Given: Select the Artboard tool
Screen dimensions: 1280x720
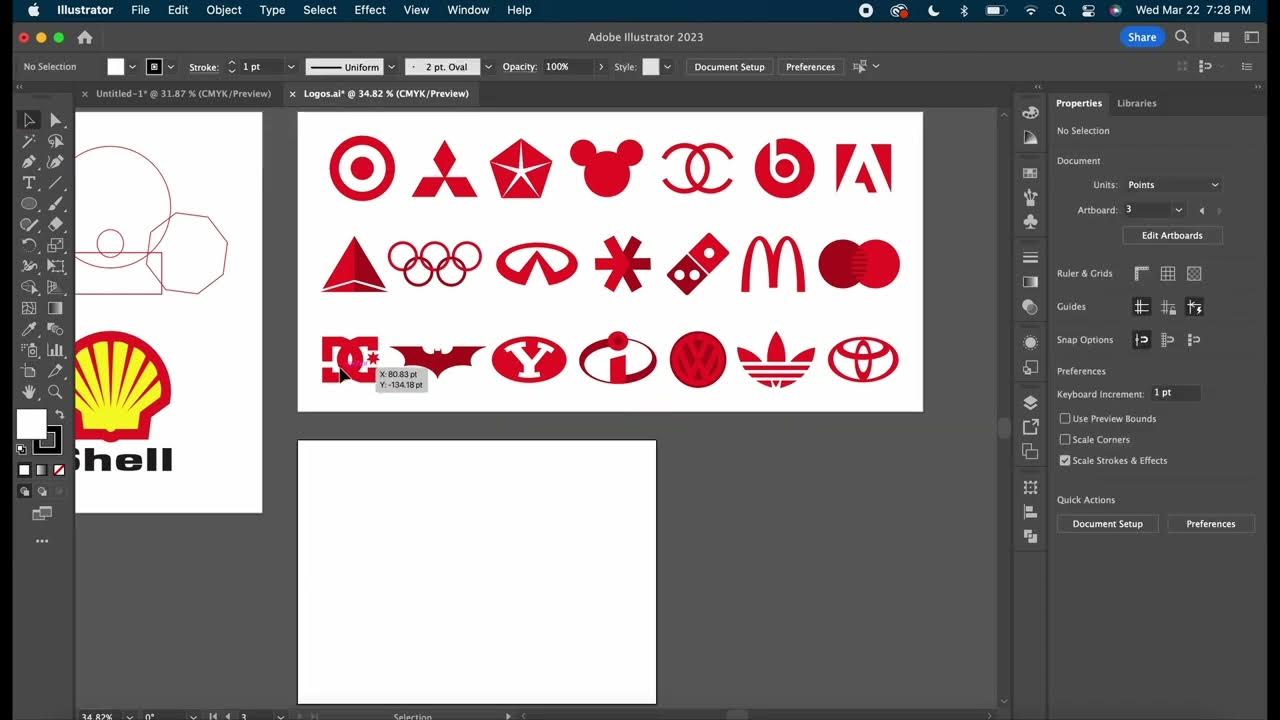Looking at the screenshot, I should click(29, 372).
